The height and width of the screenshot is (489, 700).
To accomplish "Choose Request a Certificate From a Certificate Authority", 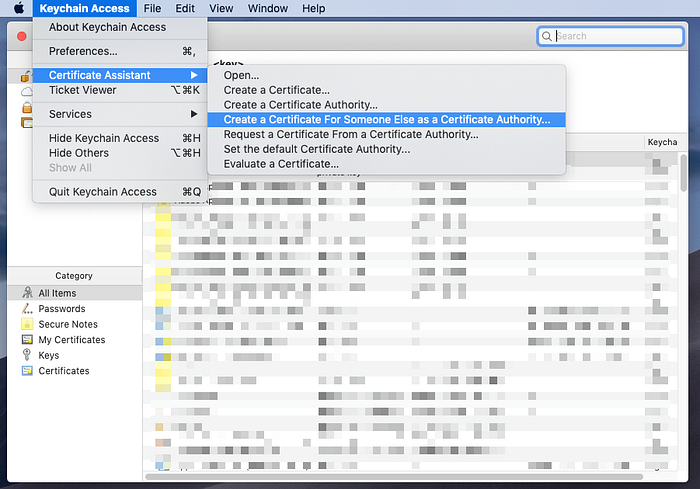I will [387, 134].
